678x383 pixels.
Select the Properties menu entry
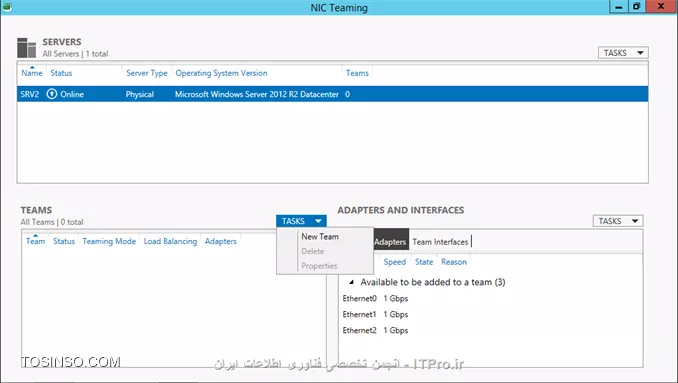(x=319, y=266)
